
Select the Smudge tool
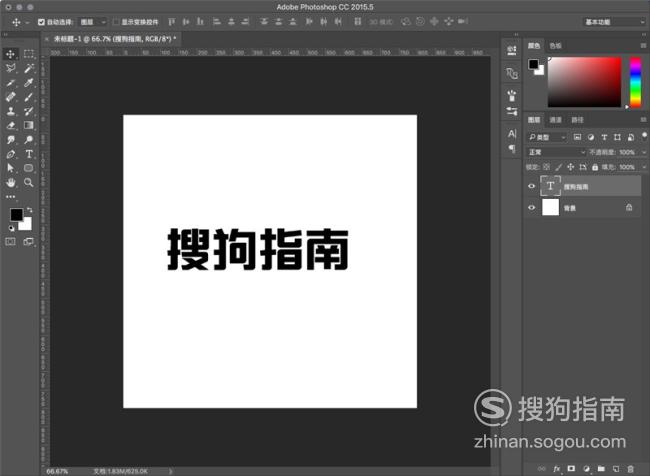11,140
